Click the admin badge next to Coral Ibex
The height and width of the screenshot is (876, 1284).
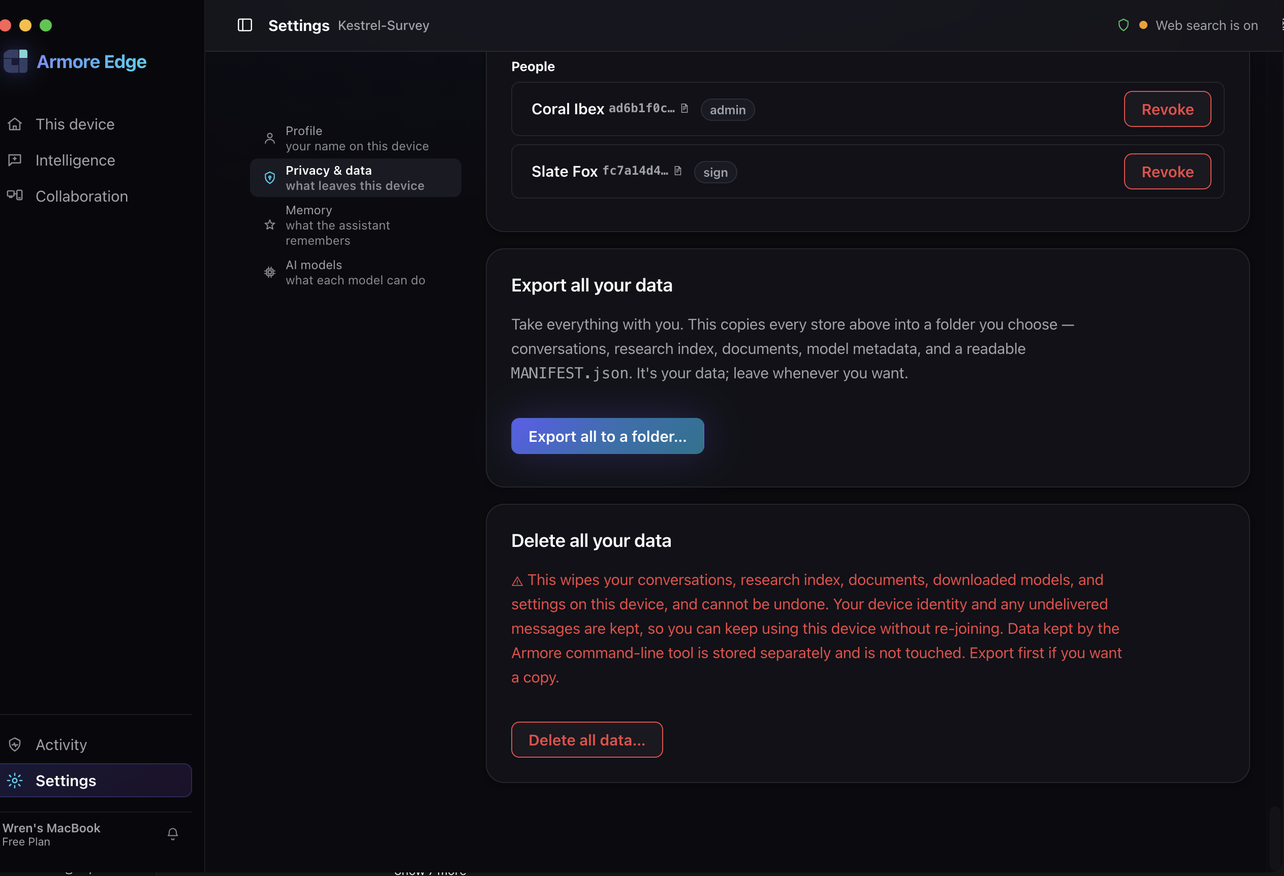coord(728,110)
